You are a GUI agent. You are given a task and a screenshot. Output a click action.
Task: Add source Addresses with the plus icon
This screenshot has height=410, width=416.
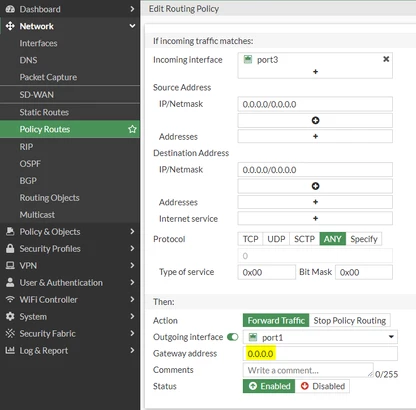tap(315, 136)
